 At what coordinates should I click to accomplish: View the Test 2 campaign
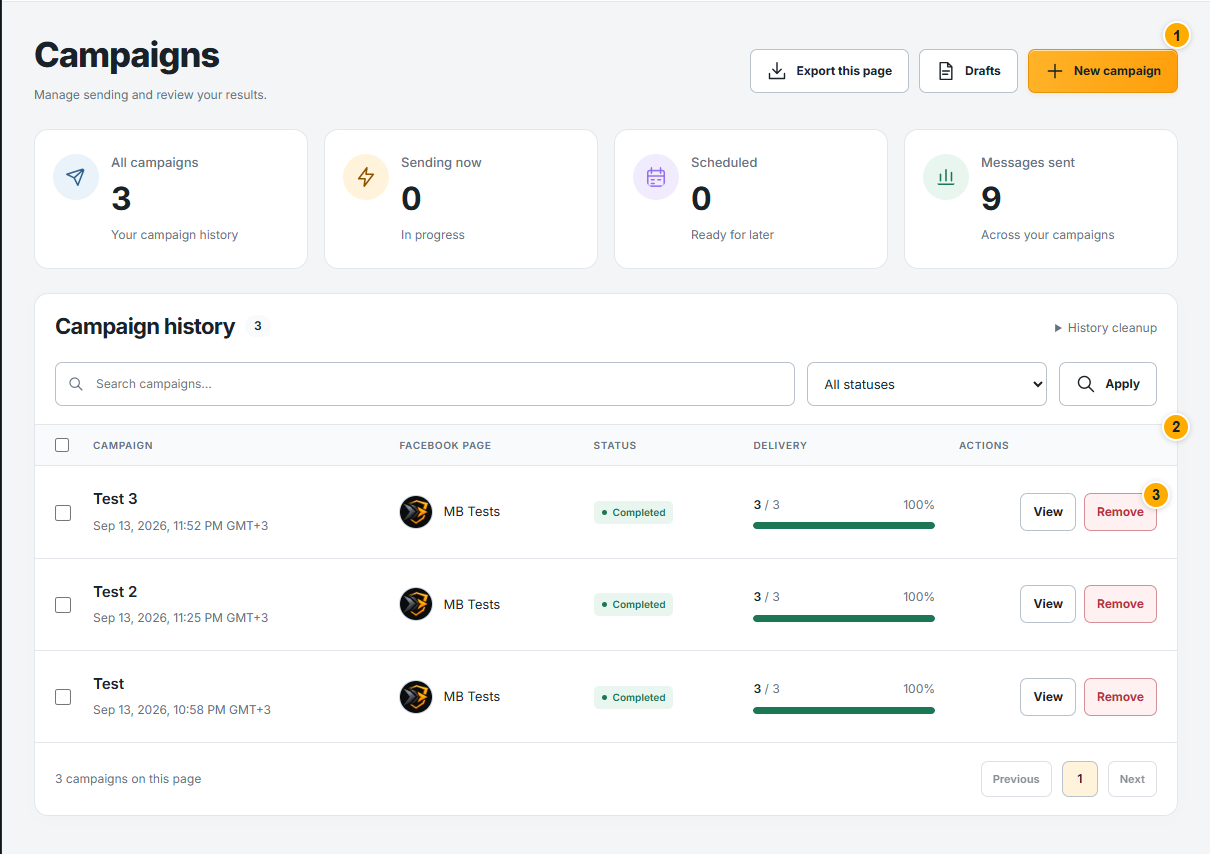pos(1048,604)
